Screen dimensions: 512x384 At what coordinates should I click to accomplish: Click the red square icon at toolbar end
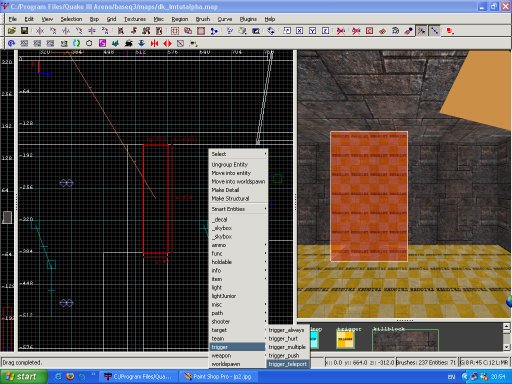pos(450,31)
